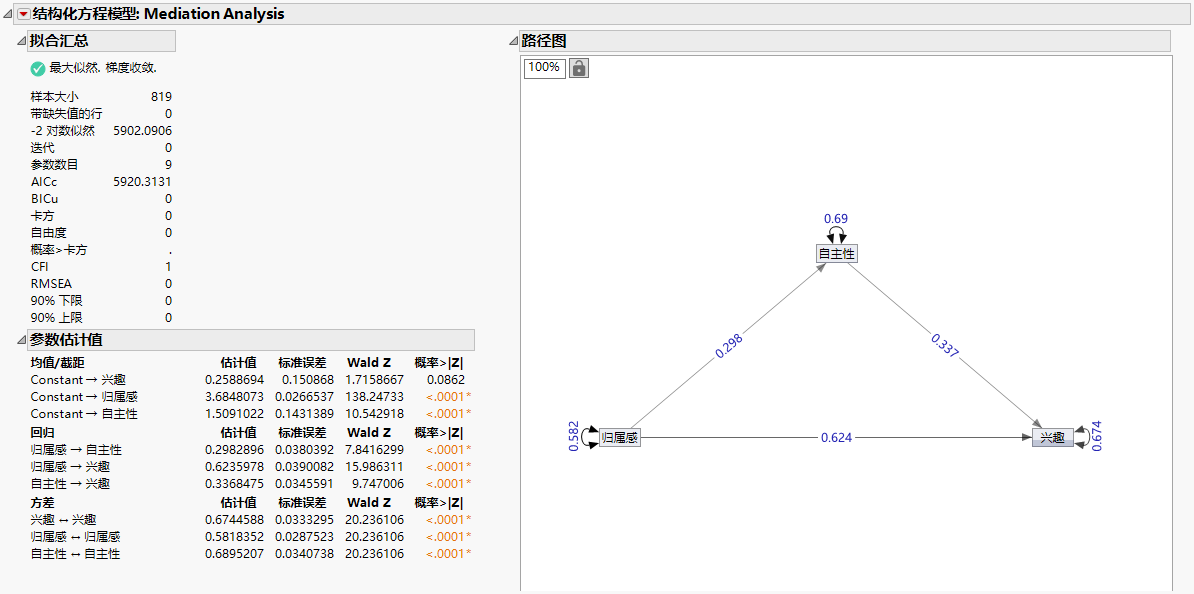Screen dimensions: 1194x594
Task: Click the AICc value 5920.3131
Action: pyautogui.click(x=142, y=182)
